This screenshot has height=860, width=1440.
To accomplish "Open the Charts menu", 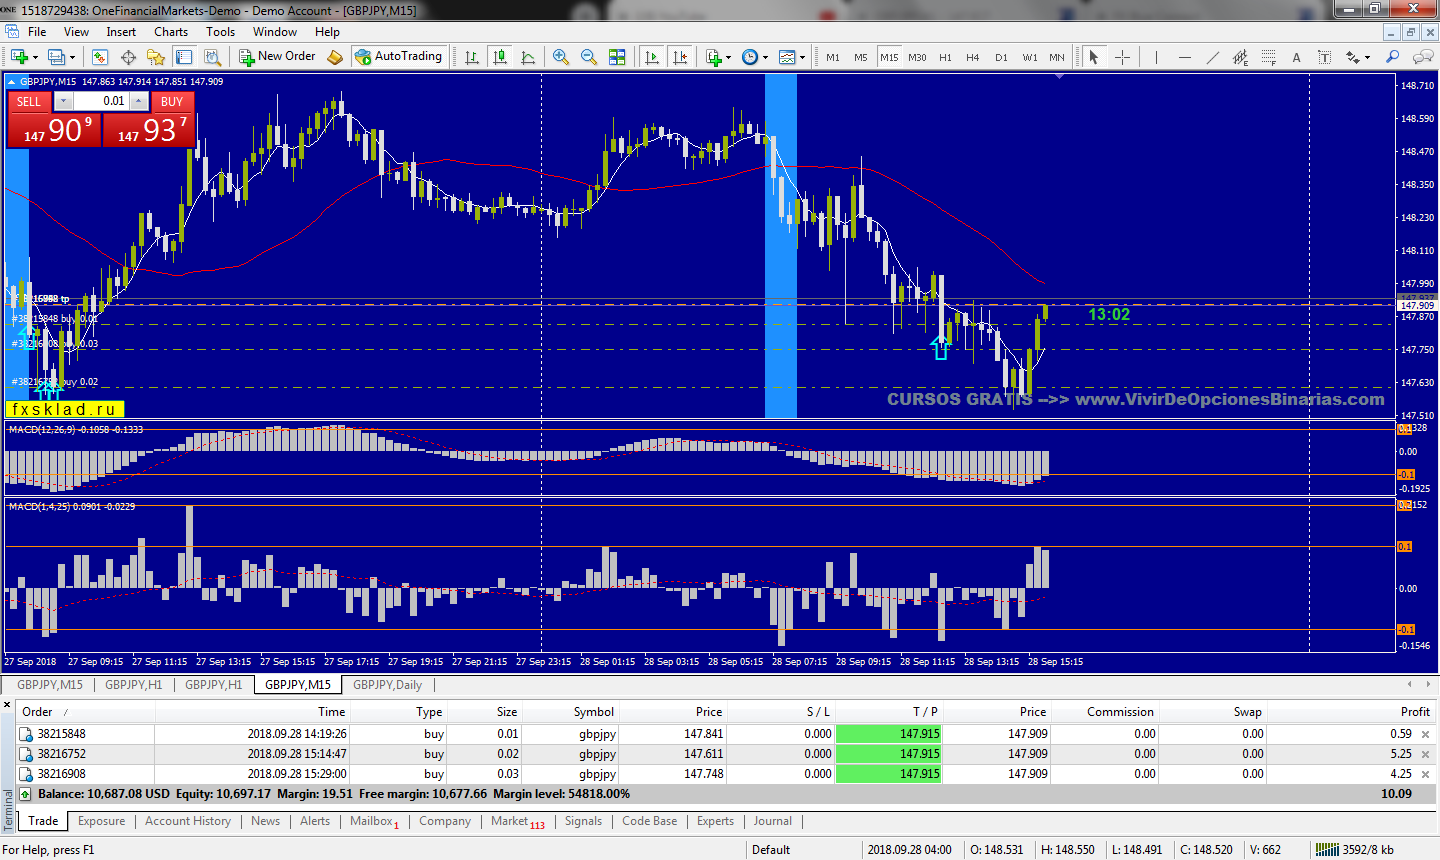I will [170, 32].
